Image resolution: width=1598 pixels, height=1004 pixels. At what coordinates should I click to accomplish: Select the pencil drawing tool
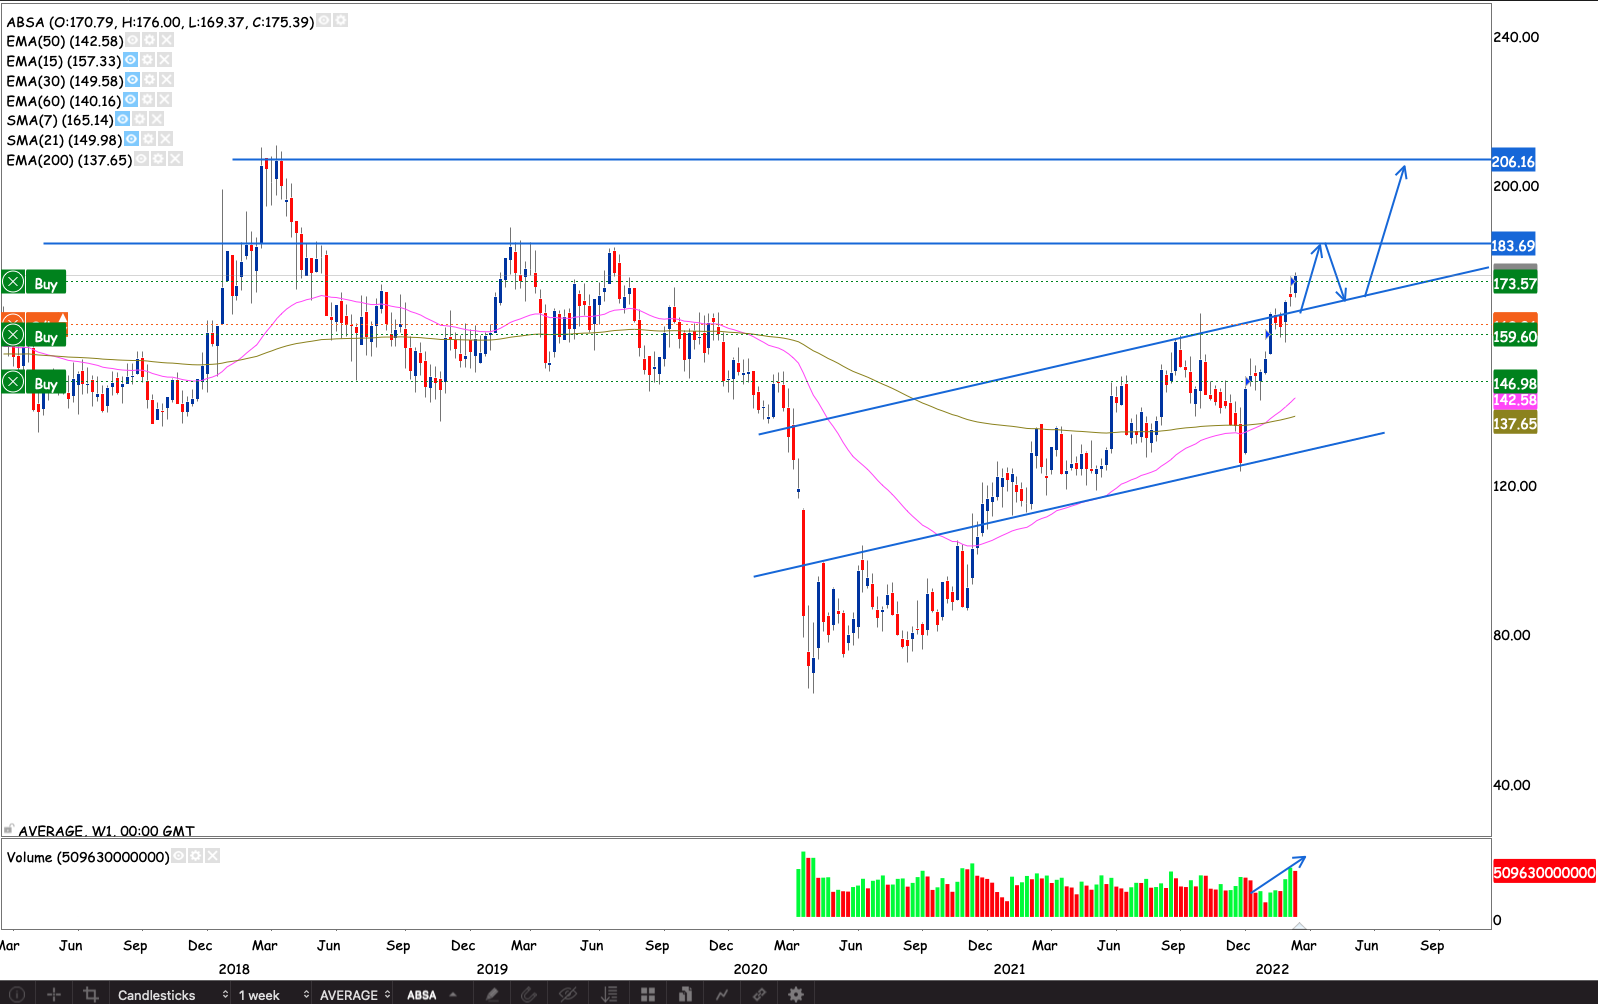click(492, 994)
